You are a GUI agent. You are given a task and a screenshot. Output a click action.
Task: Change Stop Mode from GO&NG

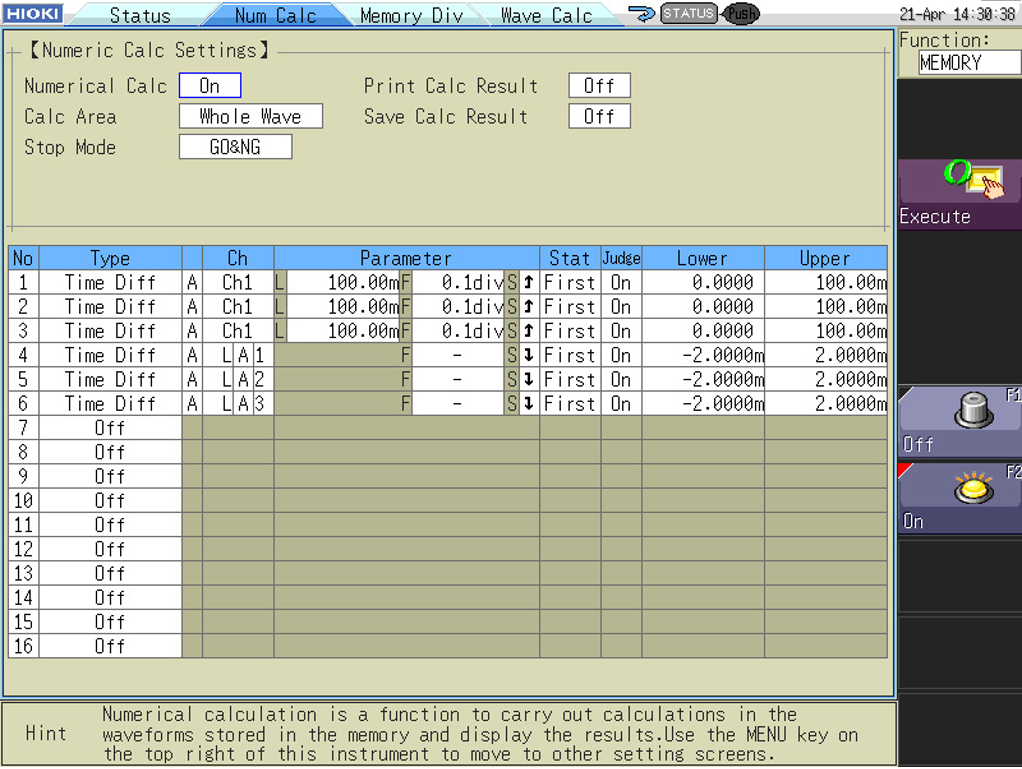pyautogui.click(x=235, y=147)
